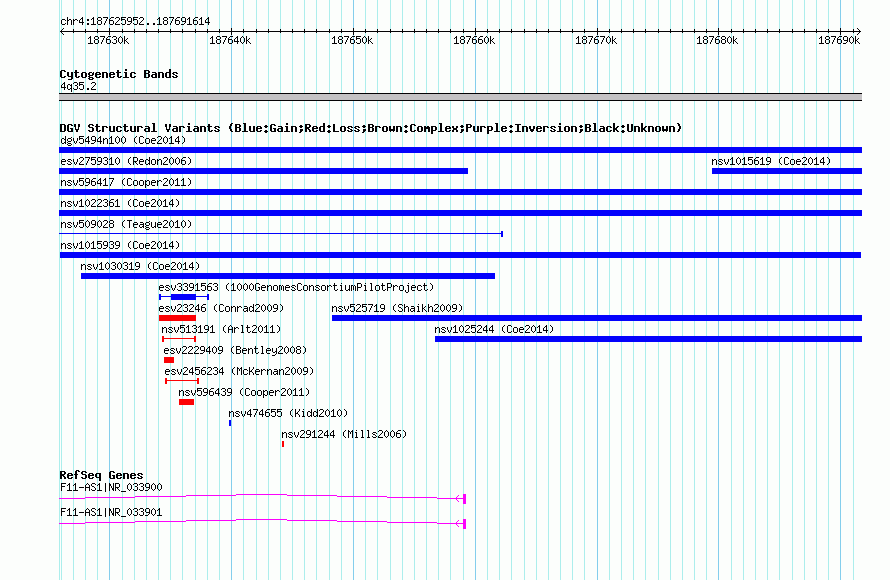Click the nsv513191 red bracketed line
The image size is (890, 580).
(179, 339)
